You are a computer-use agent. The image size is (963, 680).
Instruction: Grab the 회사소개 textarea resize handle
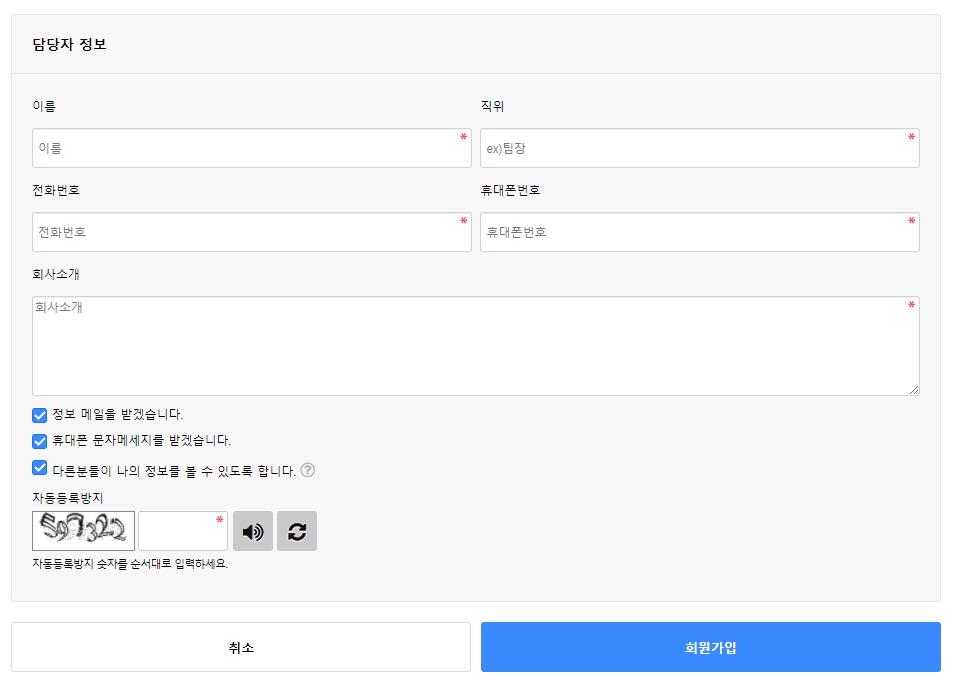tap(914, 390)
